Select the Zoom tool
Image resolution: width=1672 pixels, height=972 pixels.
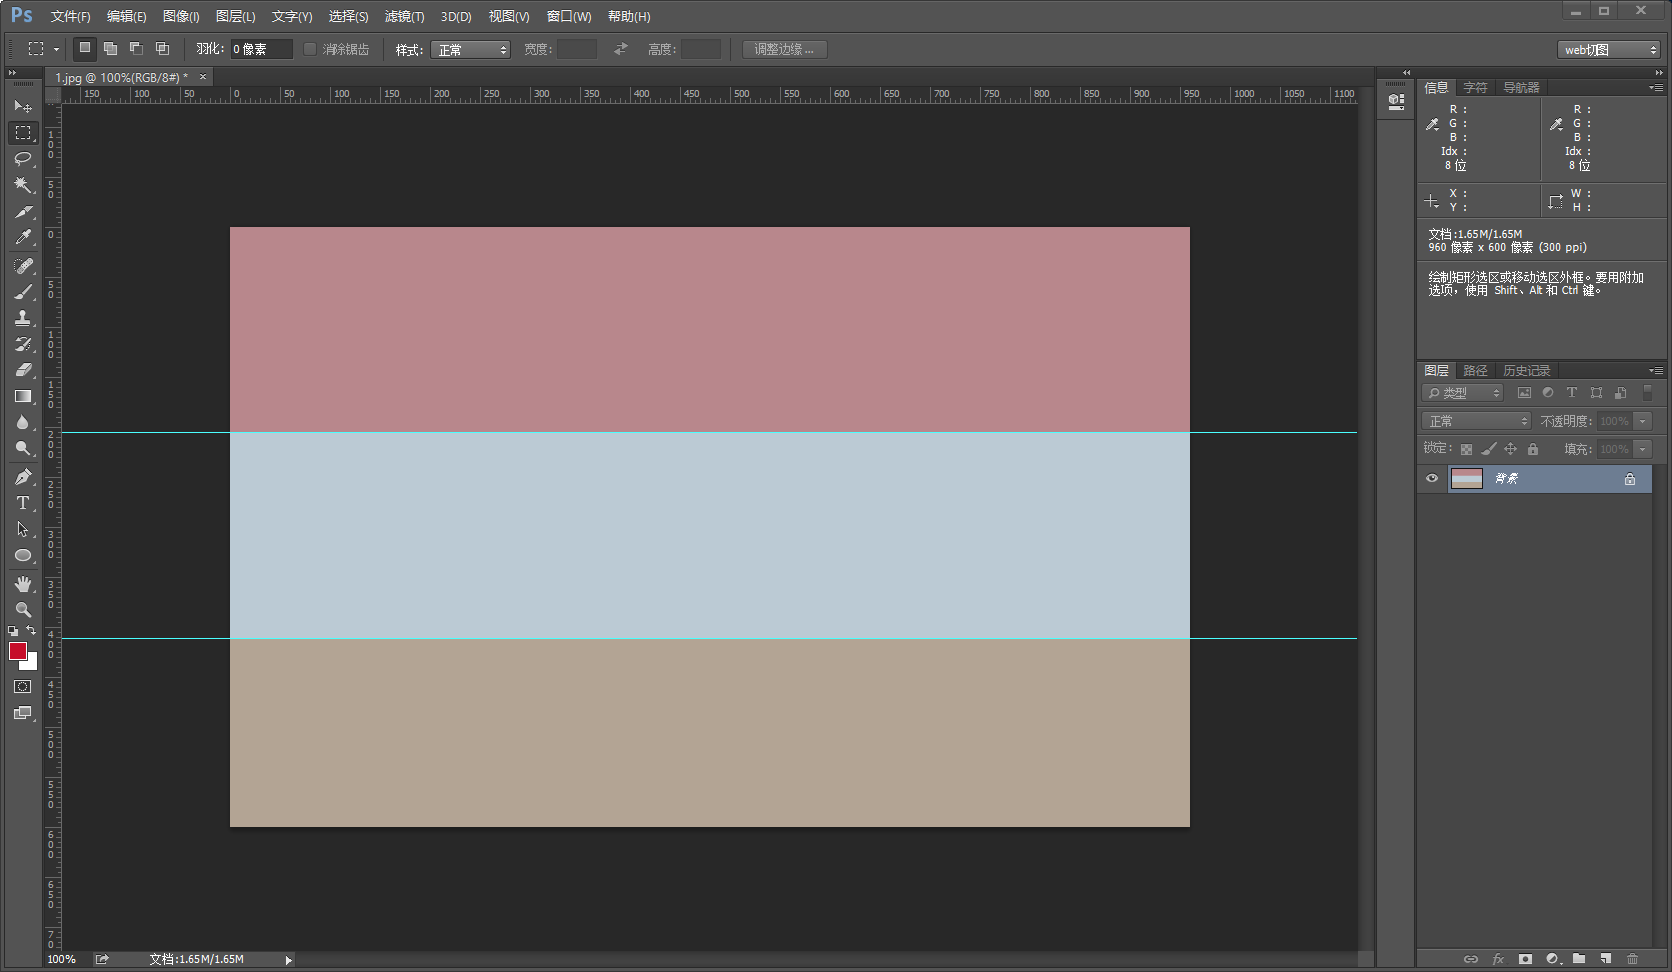click(x=23, y=609)
